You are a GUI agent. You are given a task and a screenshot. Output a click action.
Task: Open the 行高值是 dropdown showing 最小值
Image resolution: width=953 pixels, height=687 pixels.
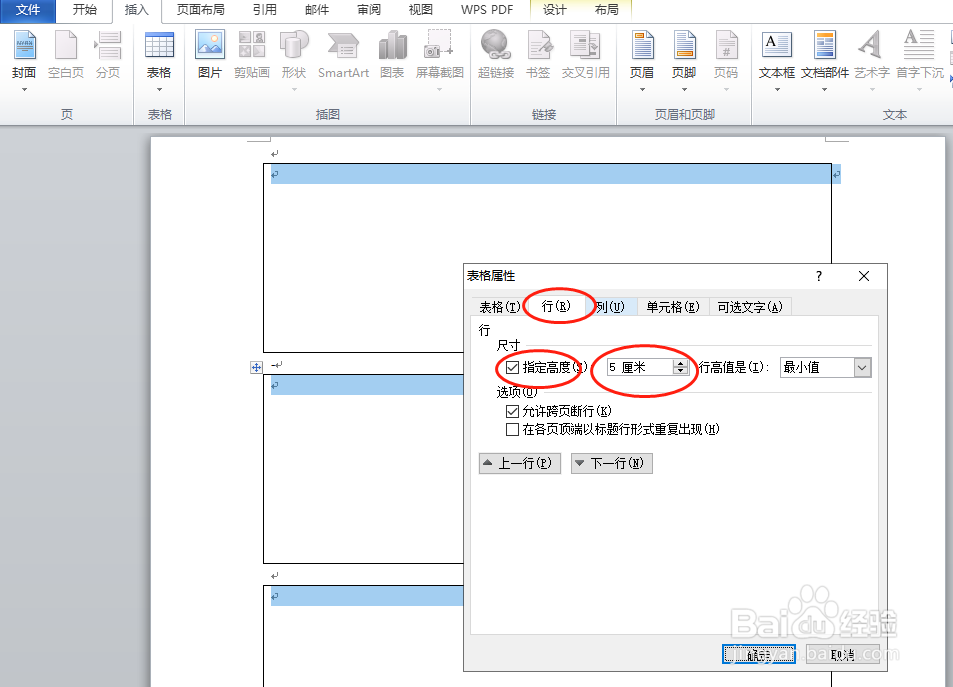[864, 367]
